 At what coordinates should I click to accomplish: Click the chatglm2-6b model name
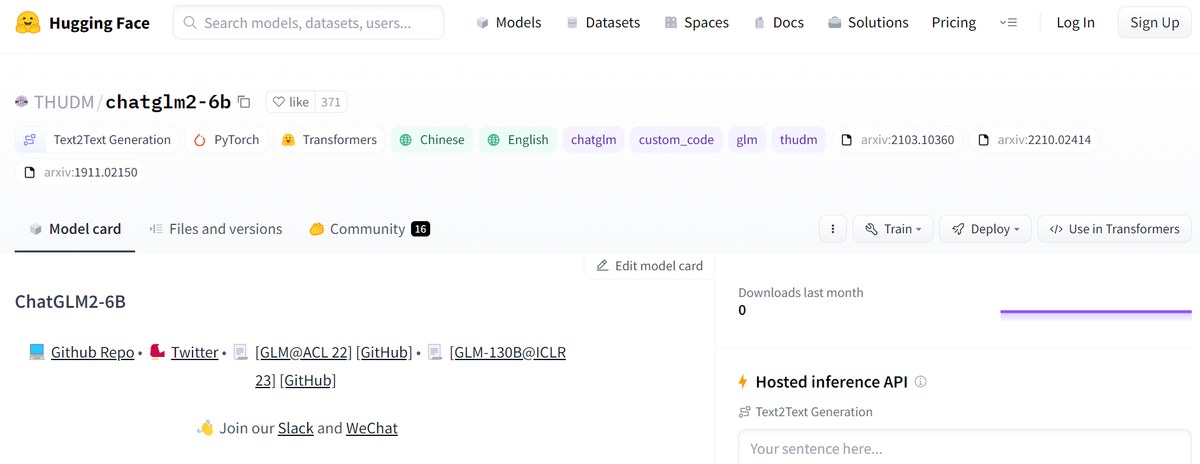[x=168, y=102]
